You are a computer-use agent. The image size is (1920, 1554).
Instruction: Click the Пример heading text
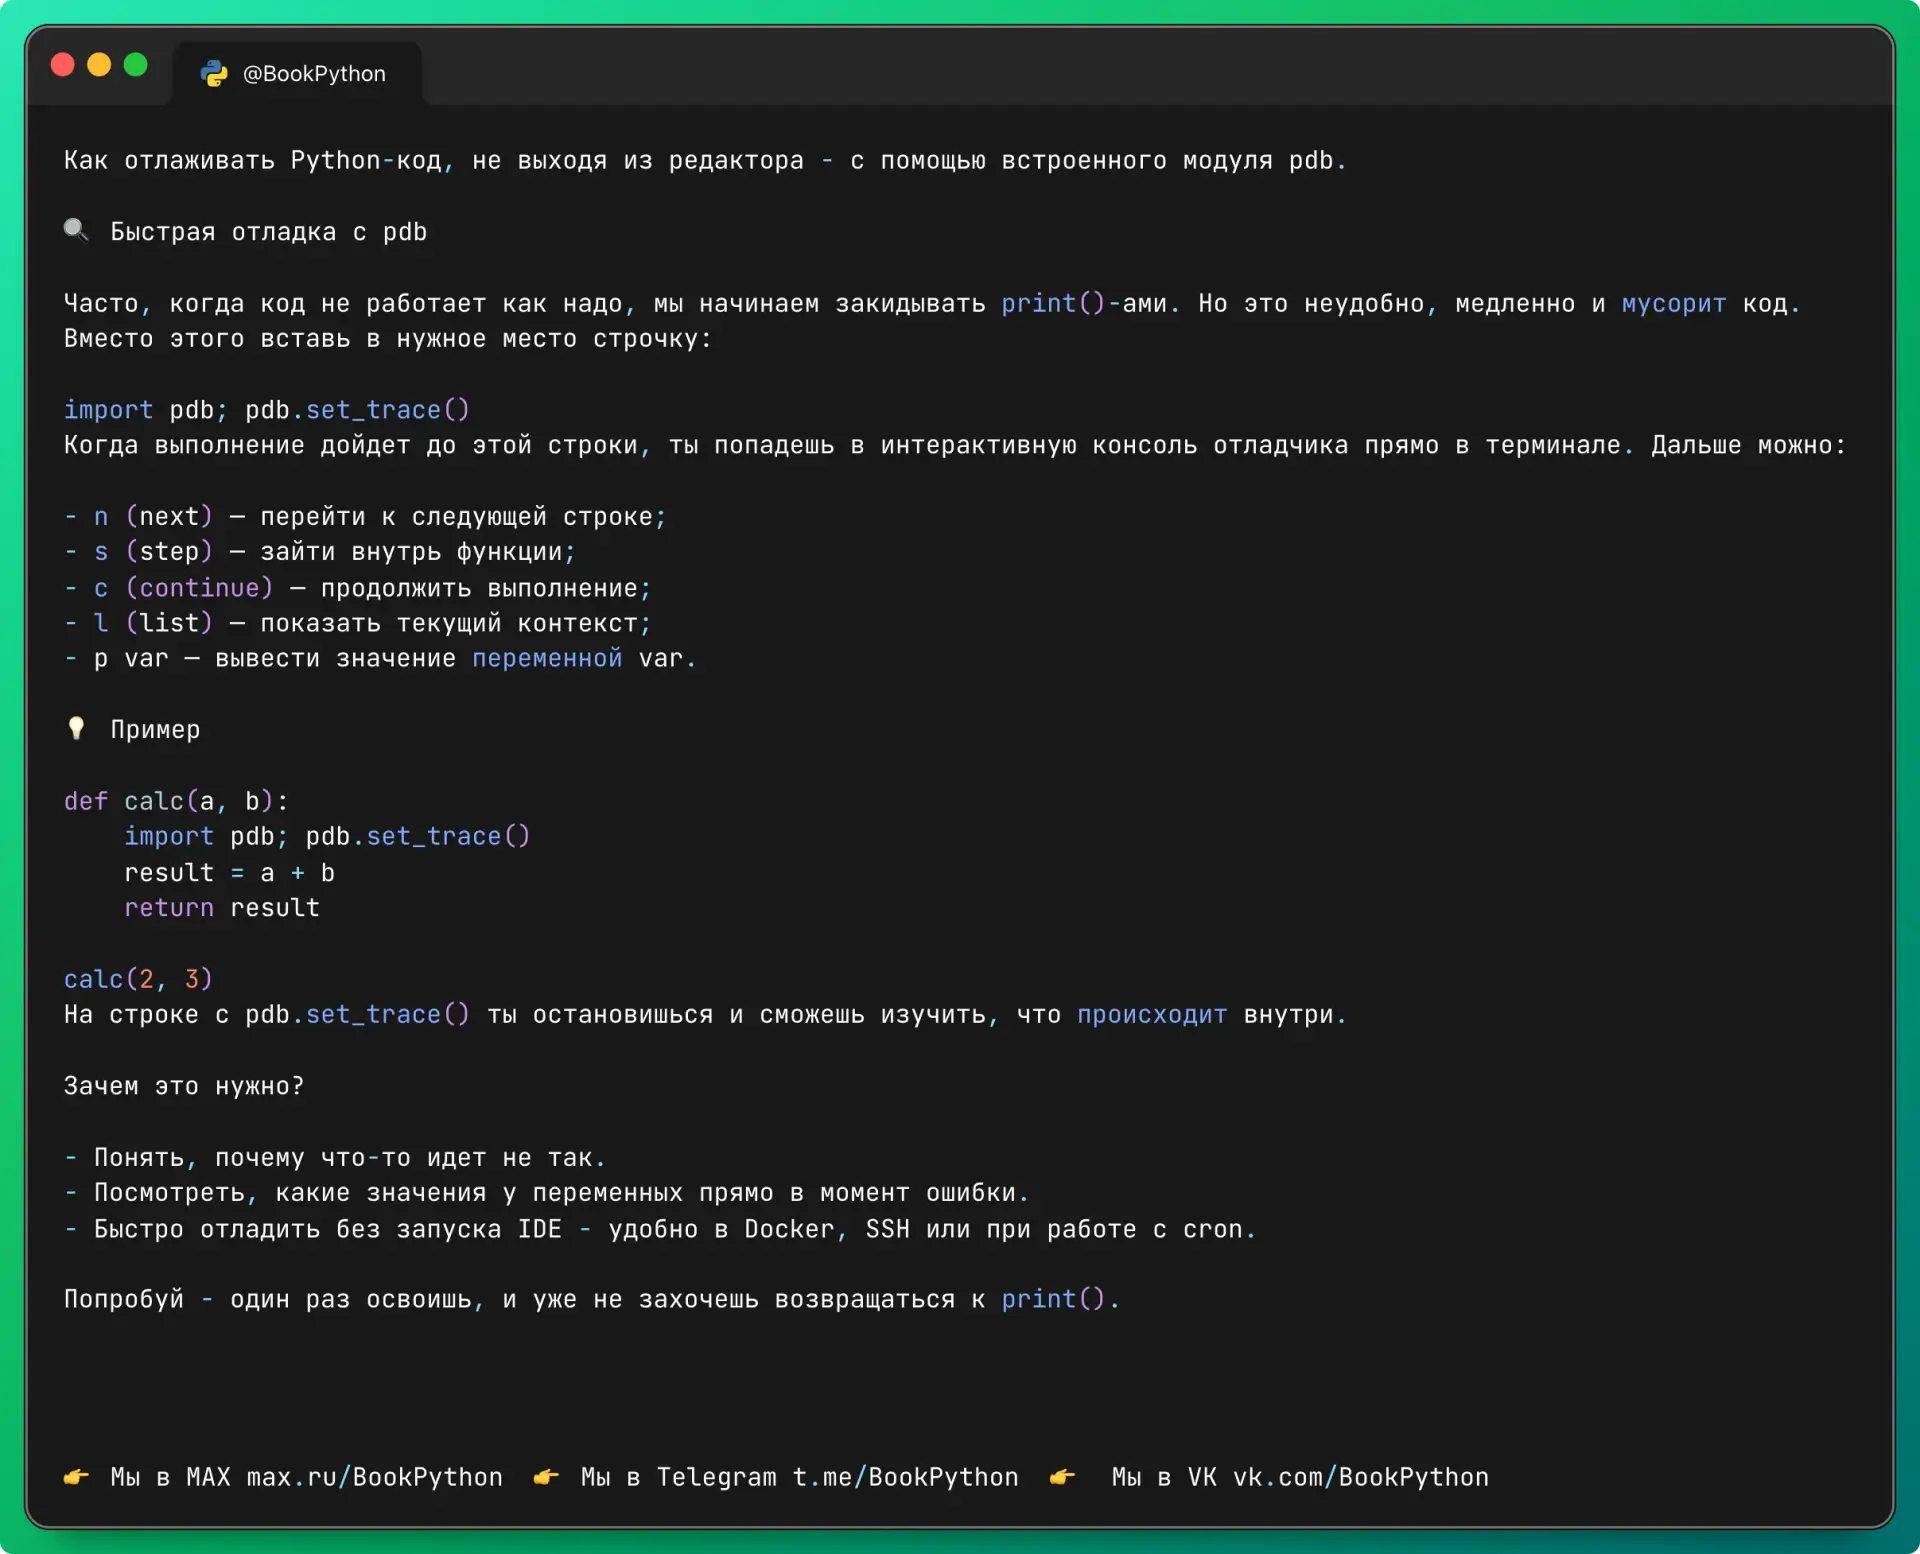pos(155,730)
